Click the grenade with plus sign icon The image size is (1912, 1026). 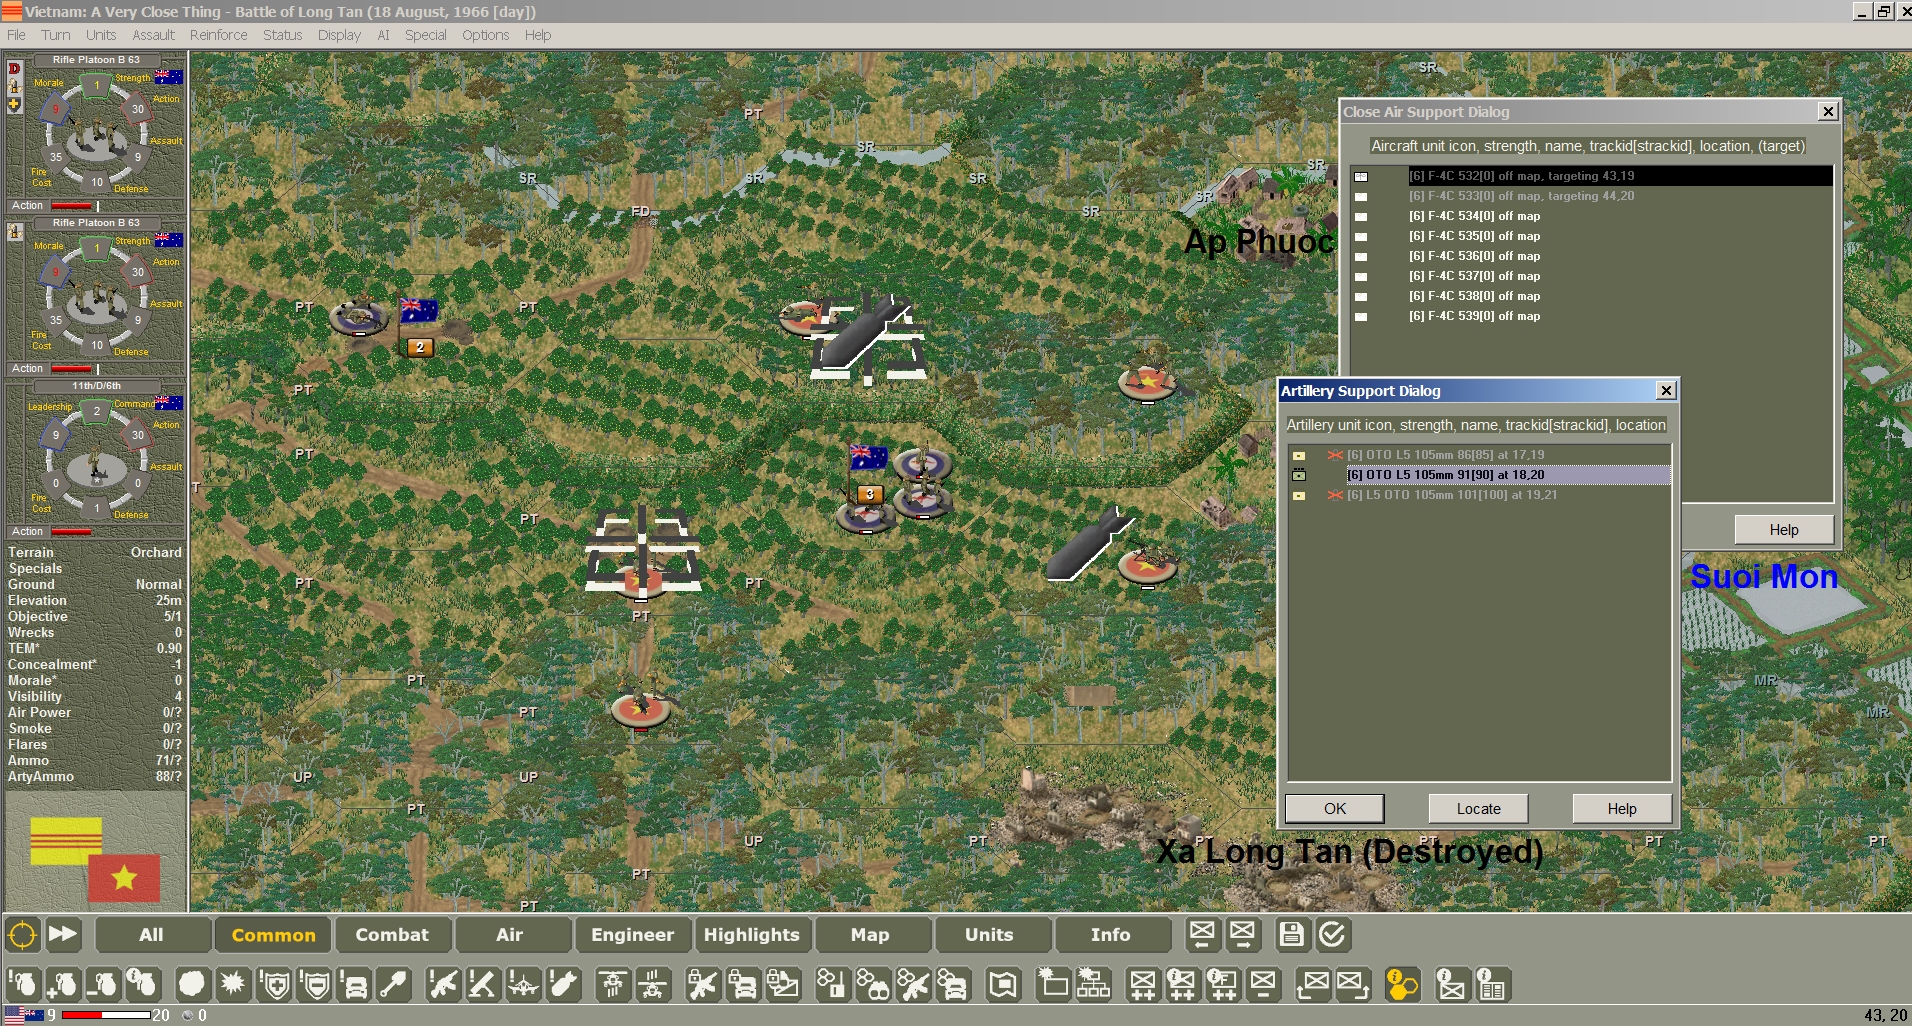coord(62,985)
